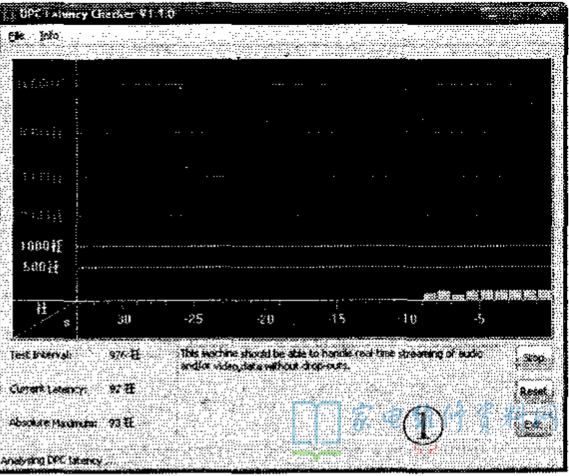Screen dimensions: 569x476
Task: Click the latency bars at graph's right
Action: pyautogui.click(x=488, y=295)
